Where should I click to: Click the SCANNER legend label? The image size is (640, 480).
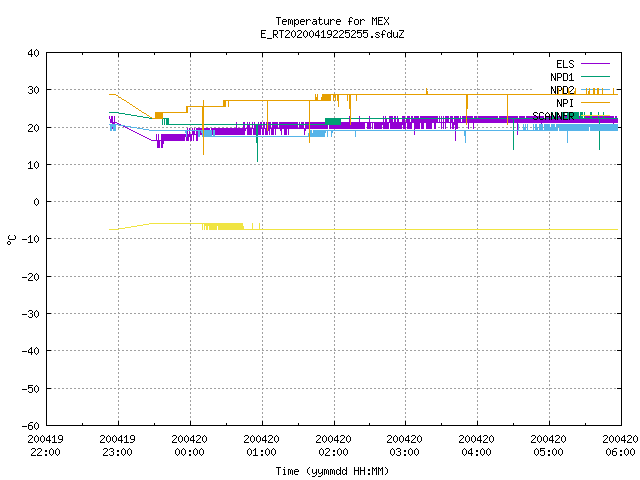(553, 116)
